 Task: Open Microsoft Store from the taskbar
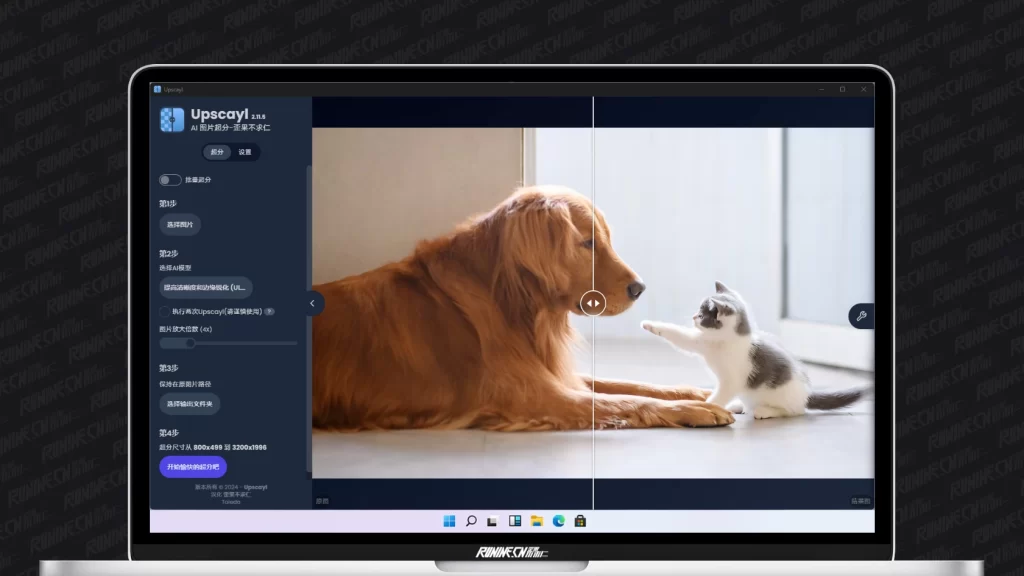point(580,521)
